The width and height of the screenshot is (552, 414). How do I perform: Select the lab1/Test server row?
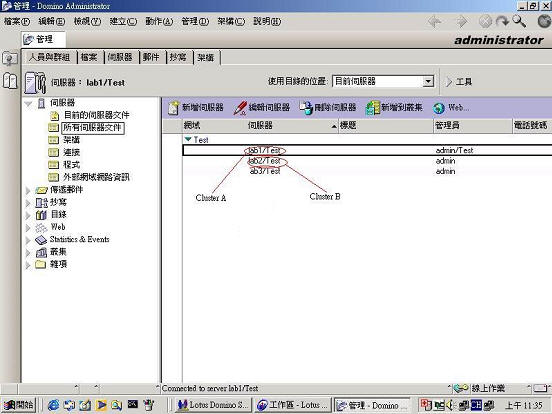pos(367,150)
